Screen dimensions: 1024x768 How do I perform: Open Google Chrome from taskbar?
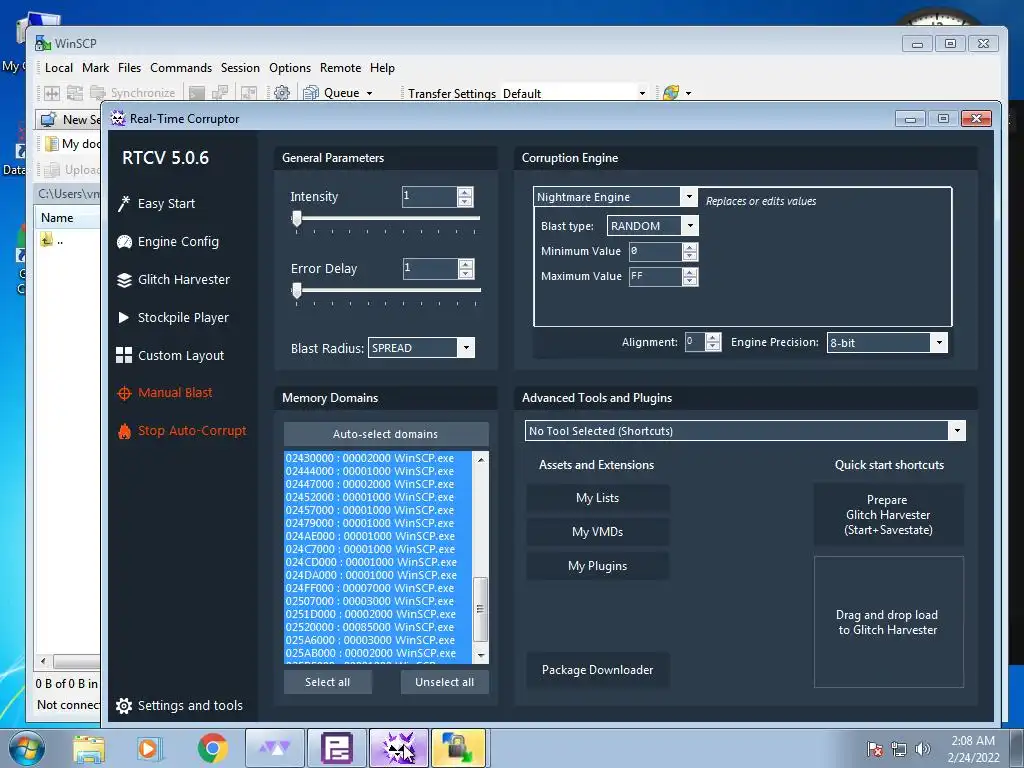click(x=212, y=748)
